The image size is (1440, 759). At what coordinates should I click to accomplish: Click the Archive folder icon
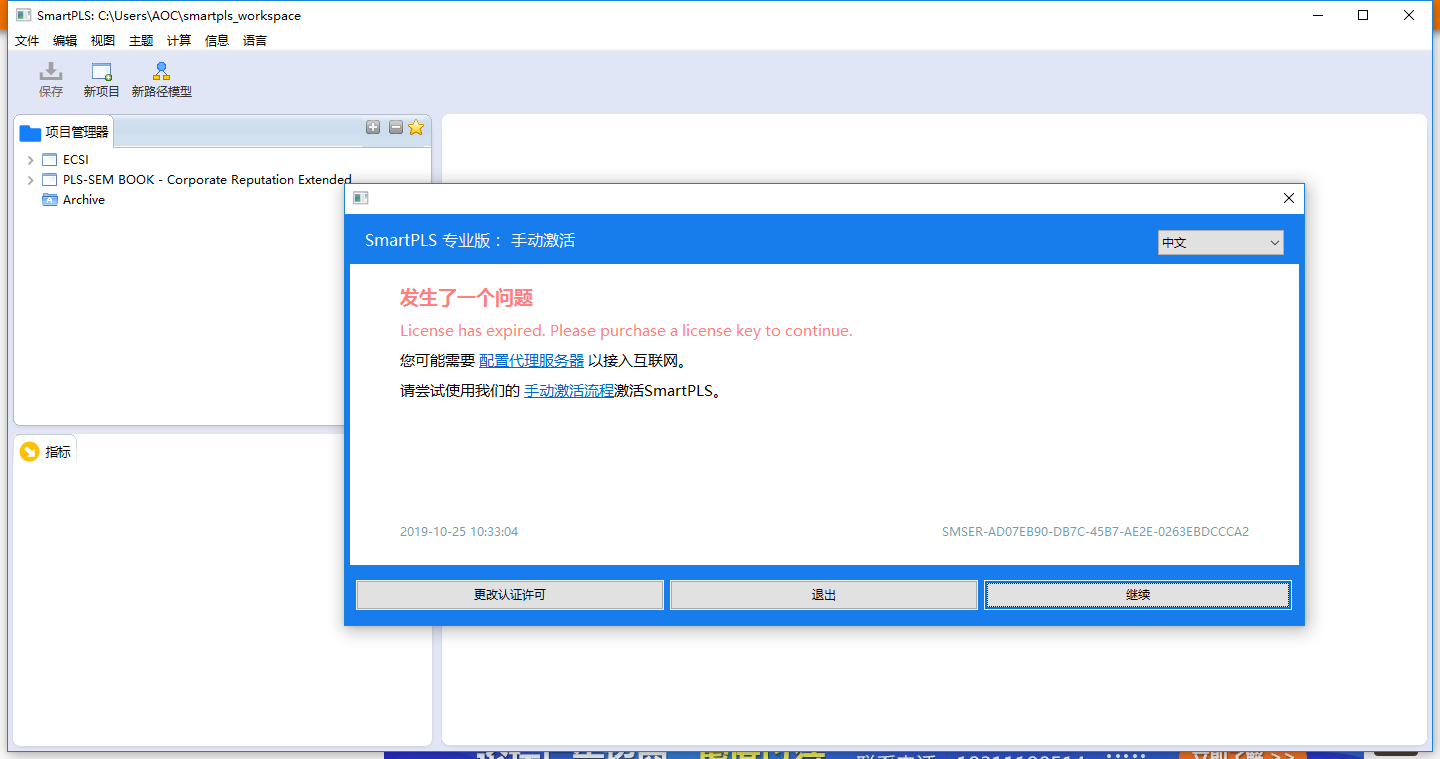click(50, 200)
